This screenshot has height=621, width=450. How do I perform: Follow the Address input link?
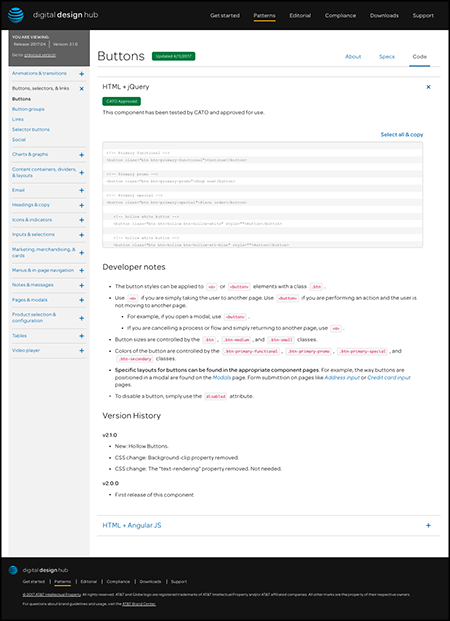click(342, 377)
